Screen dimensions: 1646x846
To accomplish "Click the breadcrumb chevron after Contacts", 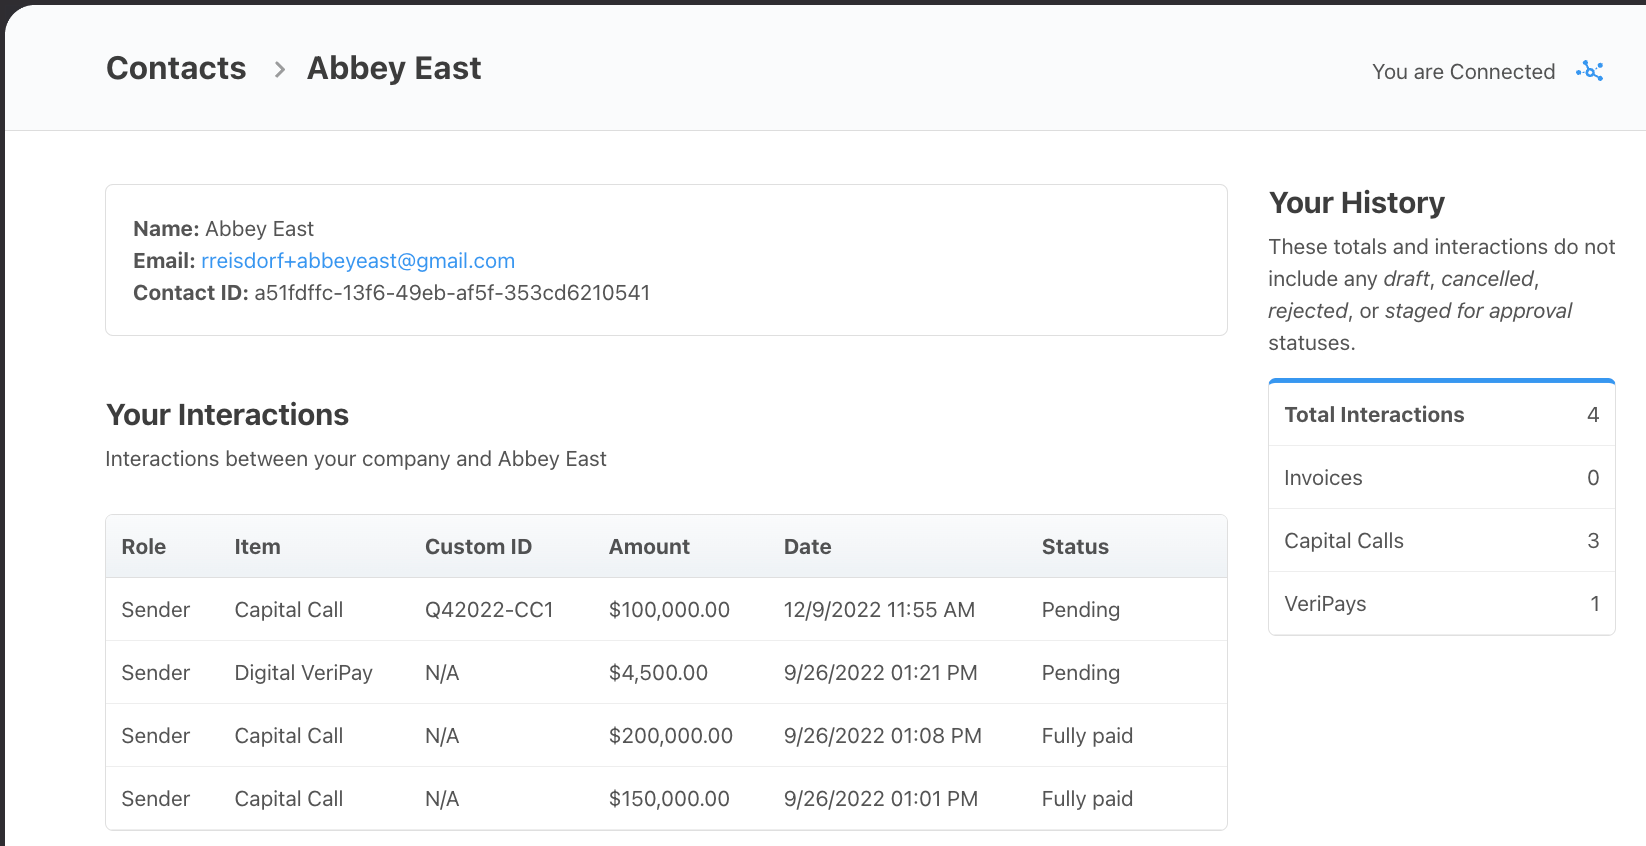I will click(x=279, y=69).
